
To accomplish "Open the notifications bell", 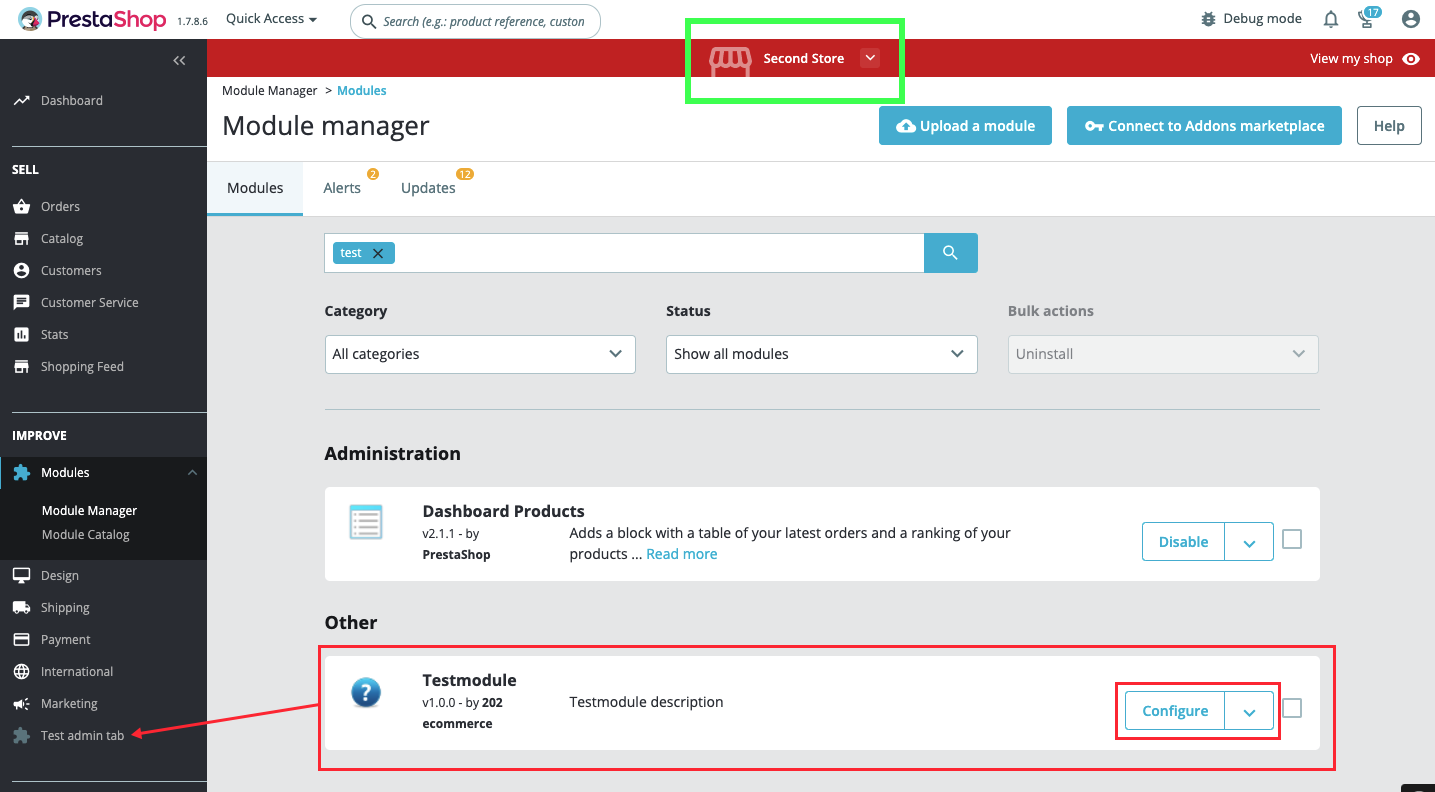I will [1330, 18].
